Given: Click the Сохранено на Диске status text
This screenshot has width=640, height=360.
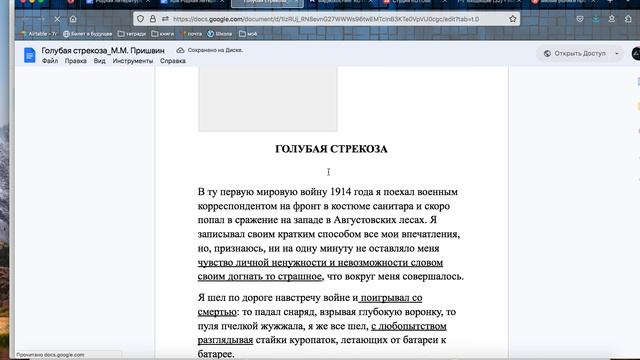Looking at the screenshot, I should point(215,50).
